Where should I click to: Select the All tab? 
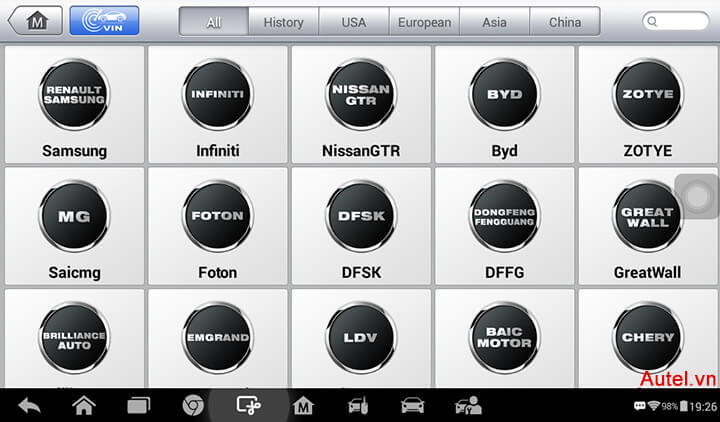(x=214, y=22)
